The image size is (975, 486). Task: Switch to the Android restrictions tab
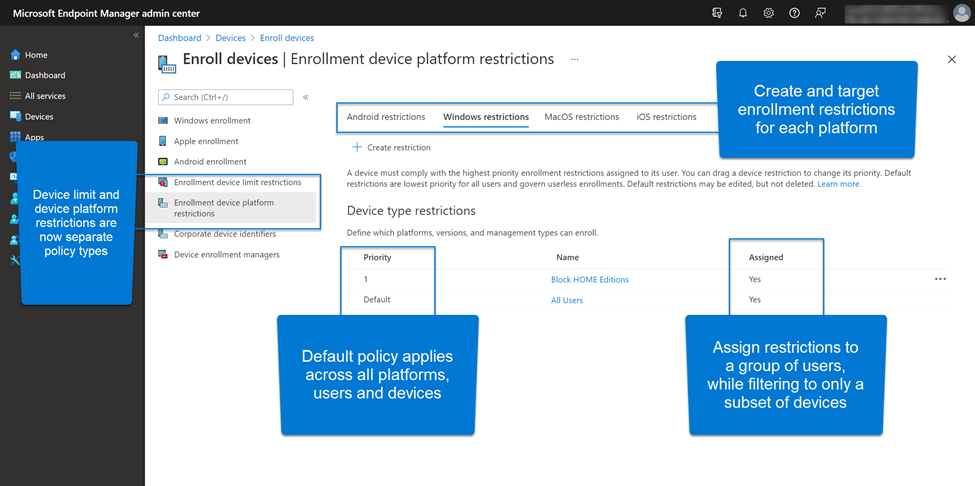coord(386,117)
